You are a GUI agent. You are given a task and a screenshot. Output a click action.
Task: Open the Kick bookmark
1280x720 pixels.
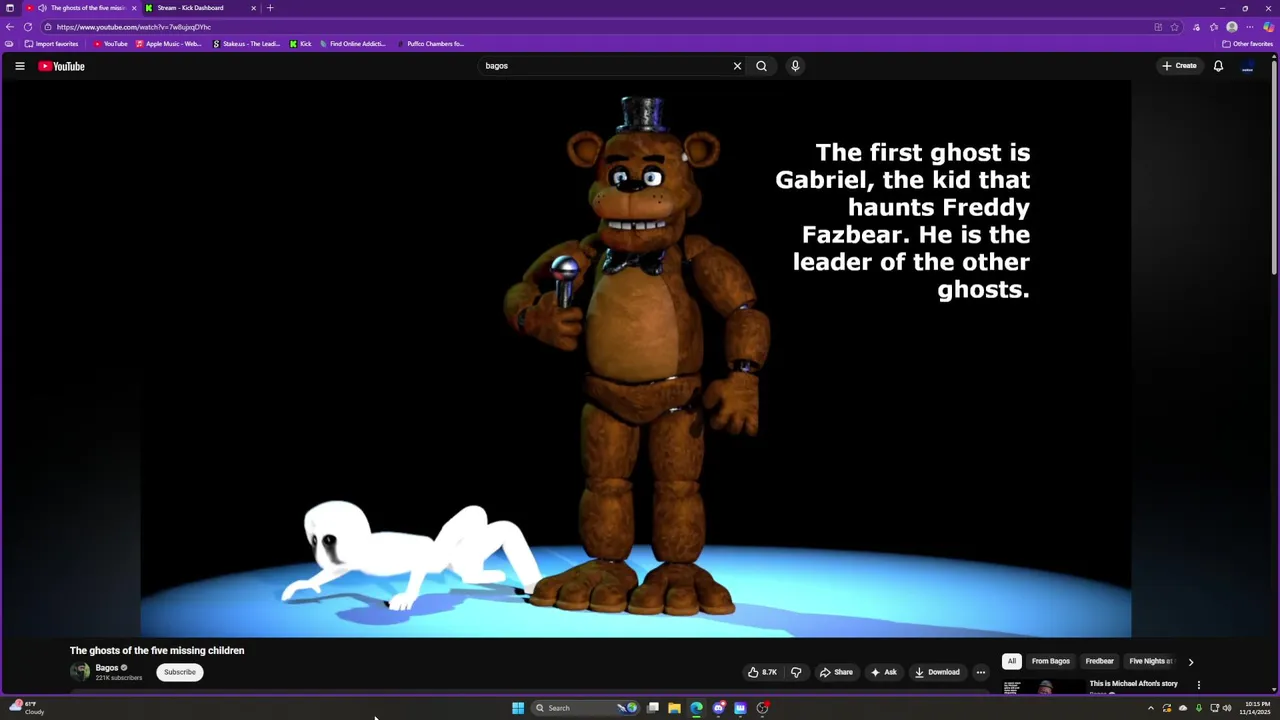pos(301,44)
